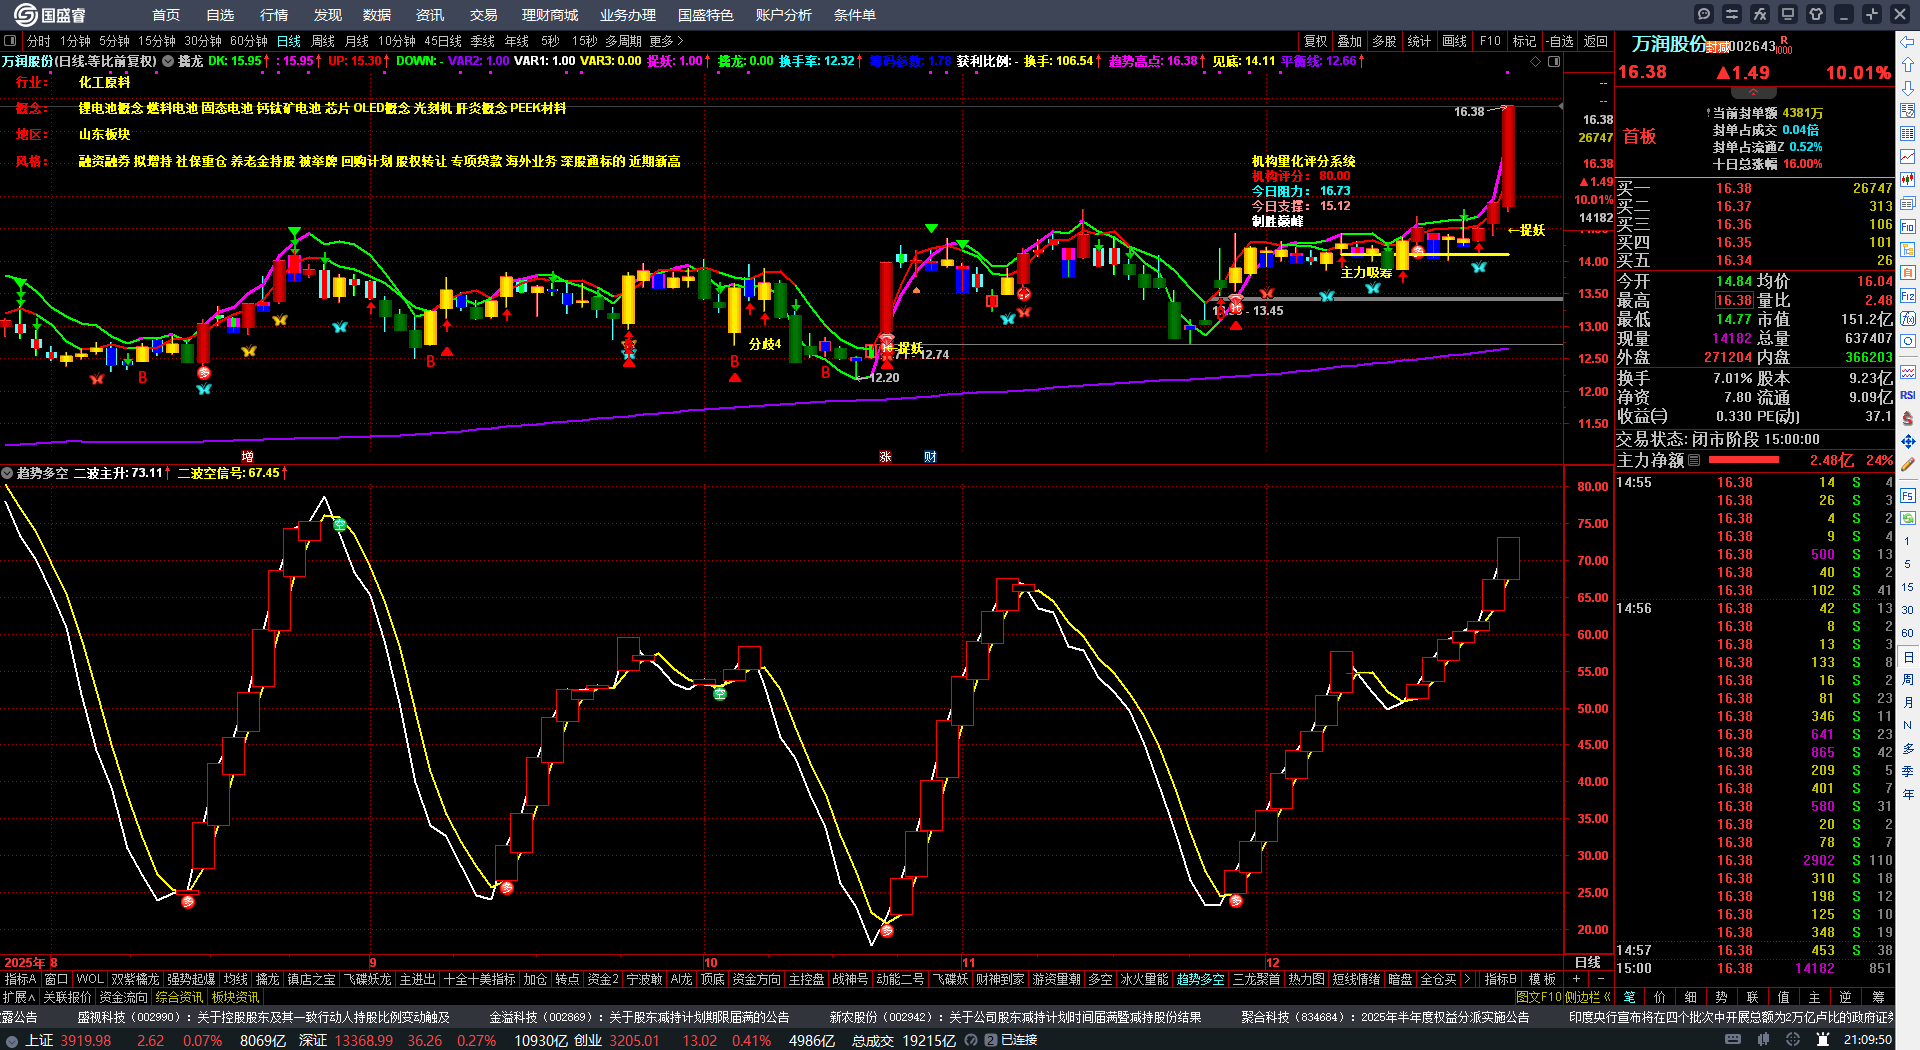The width and height of the screenshot is (1920, 1050).
Task: Click the minus button to remove indicator panel
Action: tap(1601, 979)
